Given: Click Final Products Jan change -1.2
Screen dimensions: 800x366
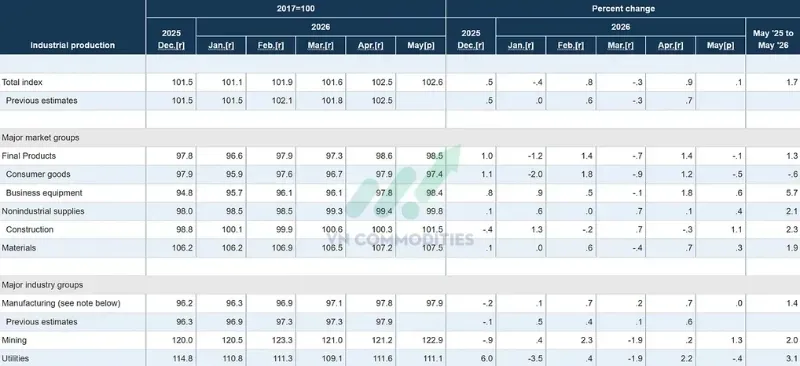Looking at the screenshot, I should (534, 156).
